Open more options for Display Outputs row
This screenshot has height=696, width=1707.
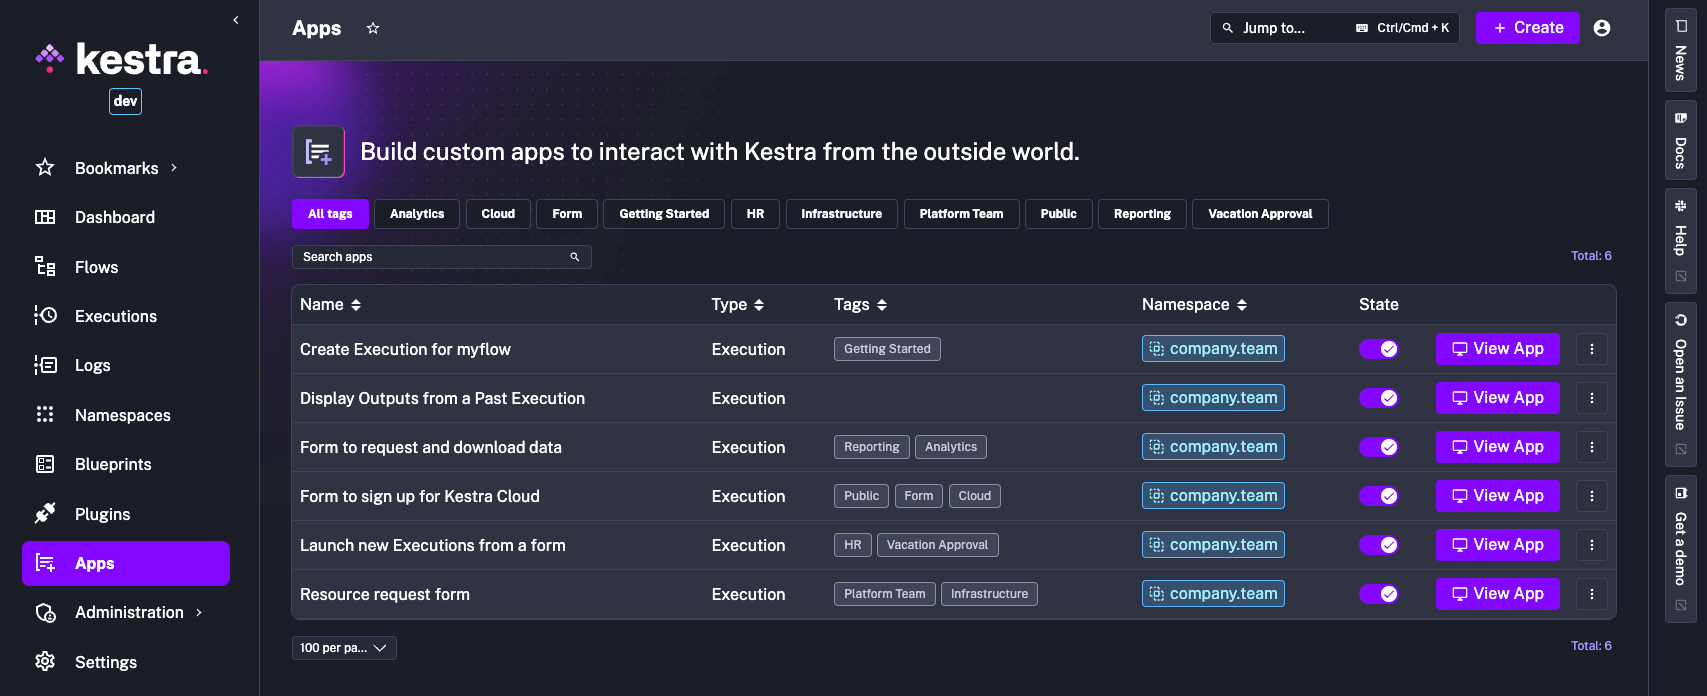(1592, 398)
